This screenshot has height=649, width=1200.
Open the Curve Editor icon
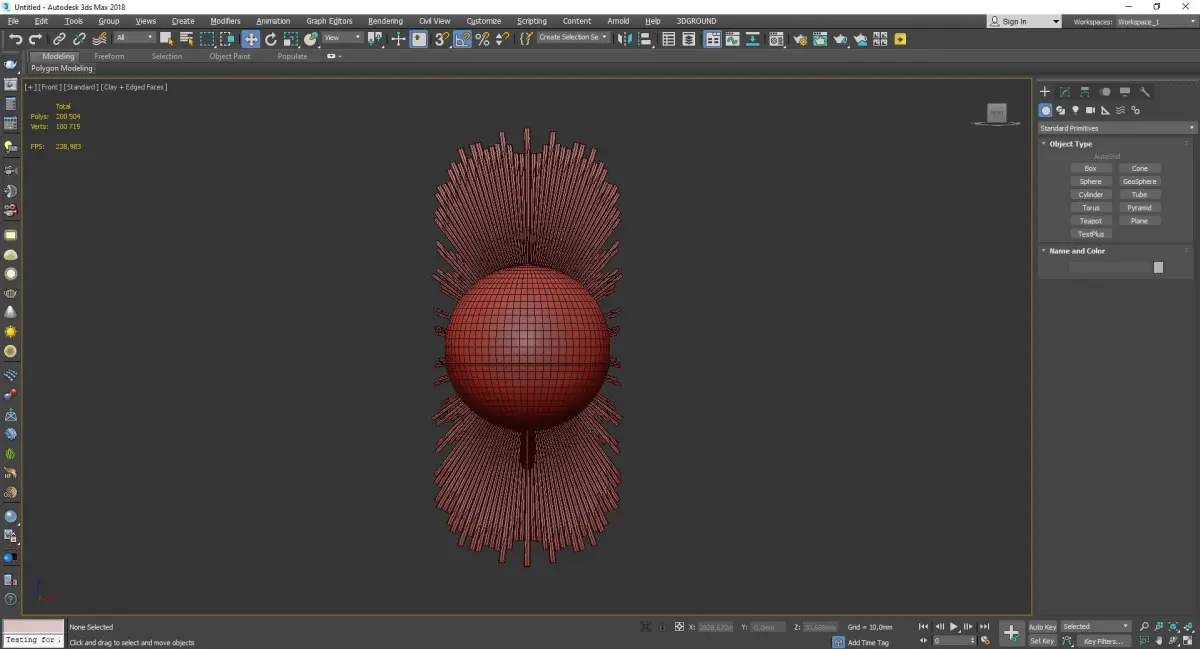[732, 39]
